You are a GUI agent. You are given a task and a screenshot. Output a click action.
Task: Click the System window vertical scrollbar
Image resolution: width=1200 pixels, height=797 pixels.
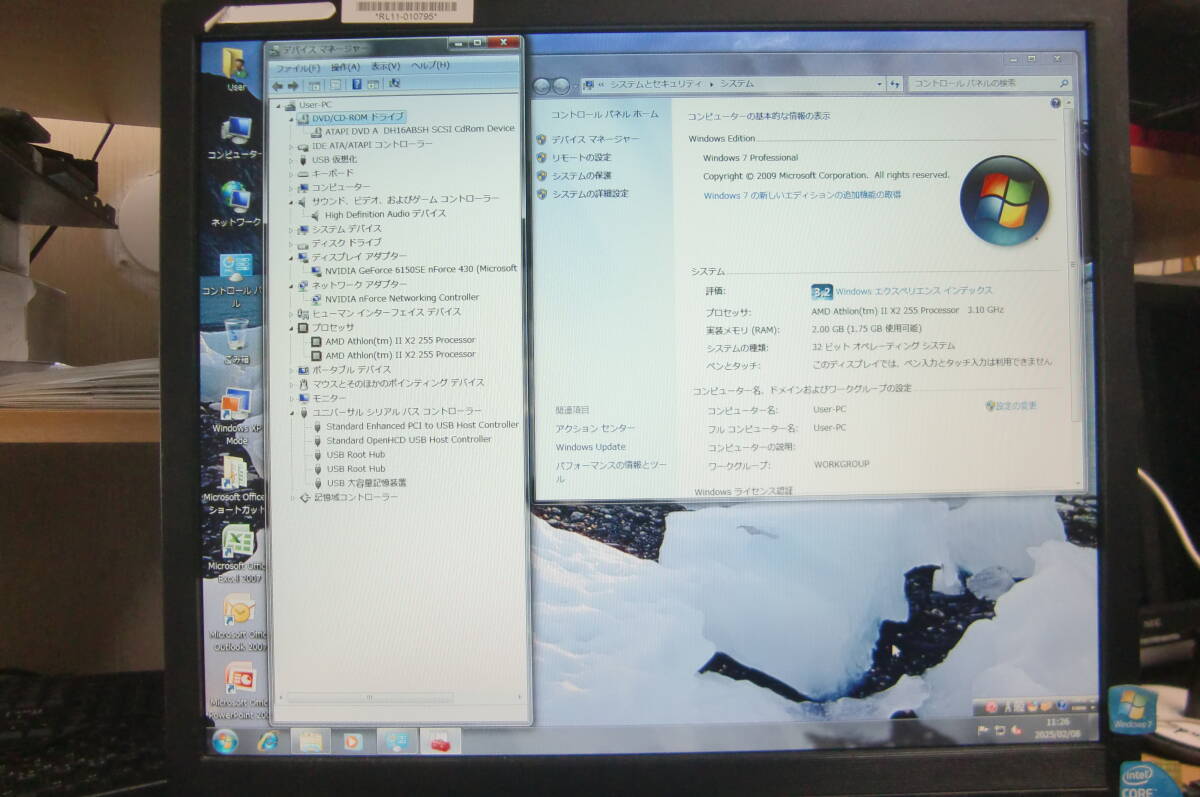click(x=1074, y=265)
